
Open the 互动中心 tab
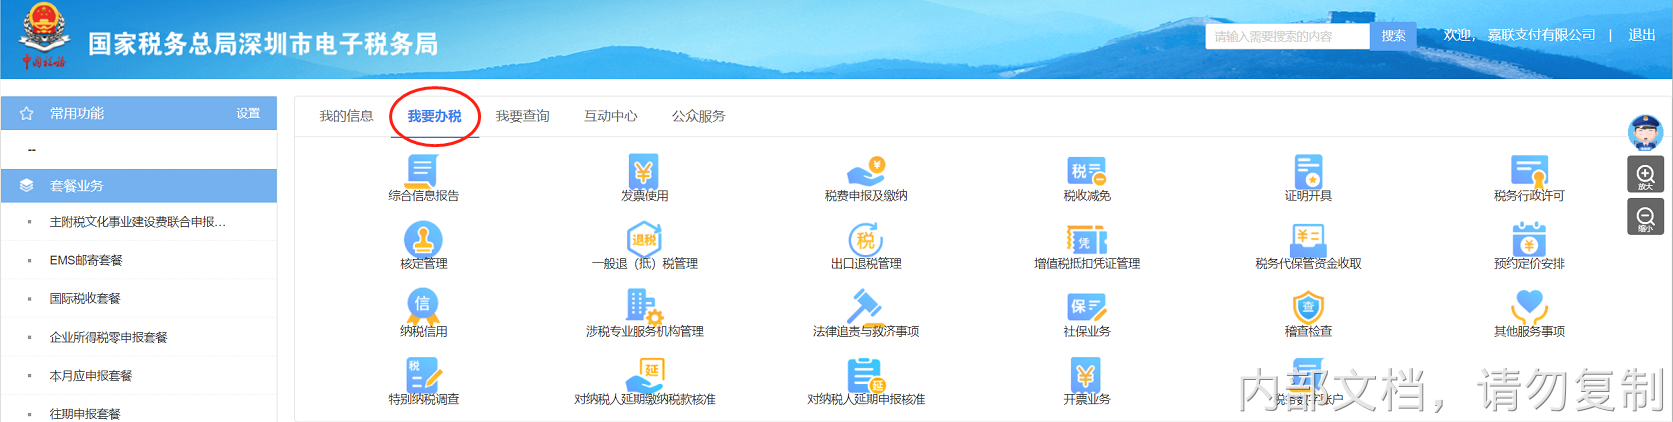tap(610, 116)
